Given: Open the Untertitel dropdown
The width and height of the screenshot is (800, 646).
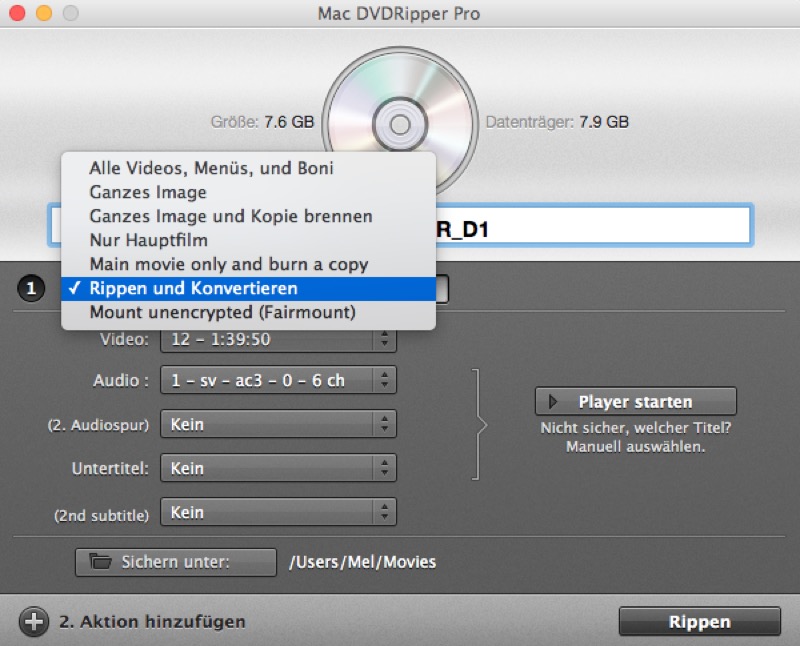Looking at the screenshot, I should [x=278, y=468].
